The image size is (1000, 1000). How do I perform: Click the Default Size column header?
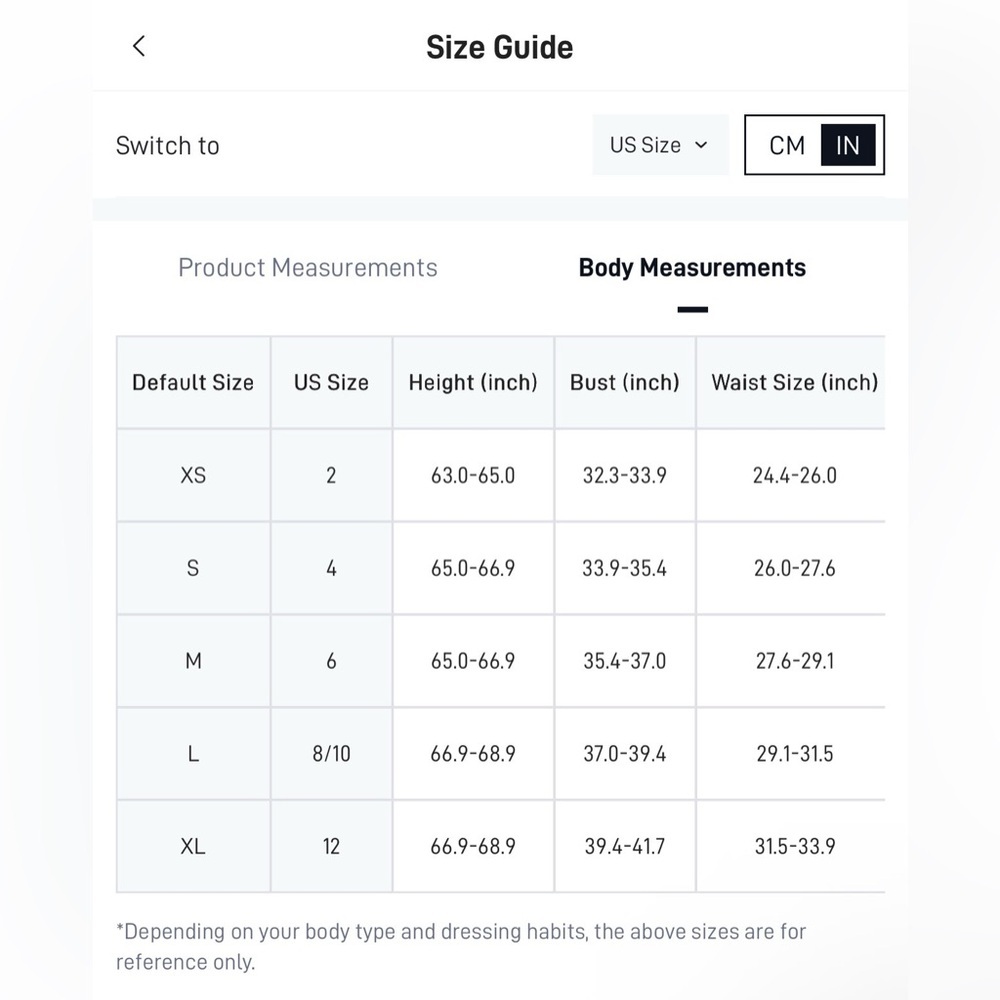click(193, 383)
